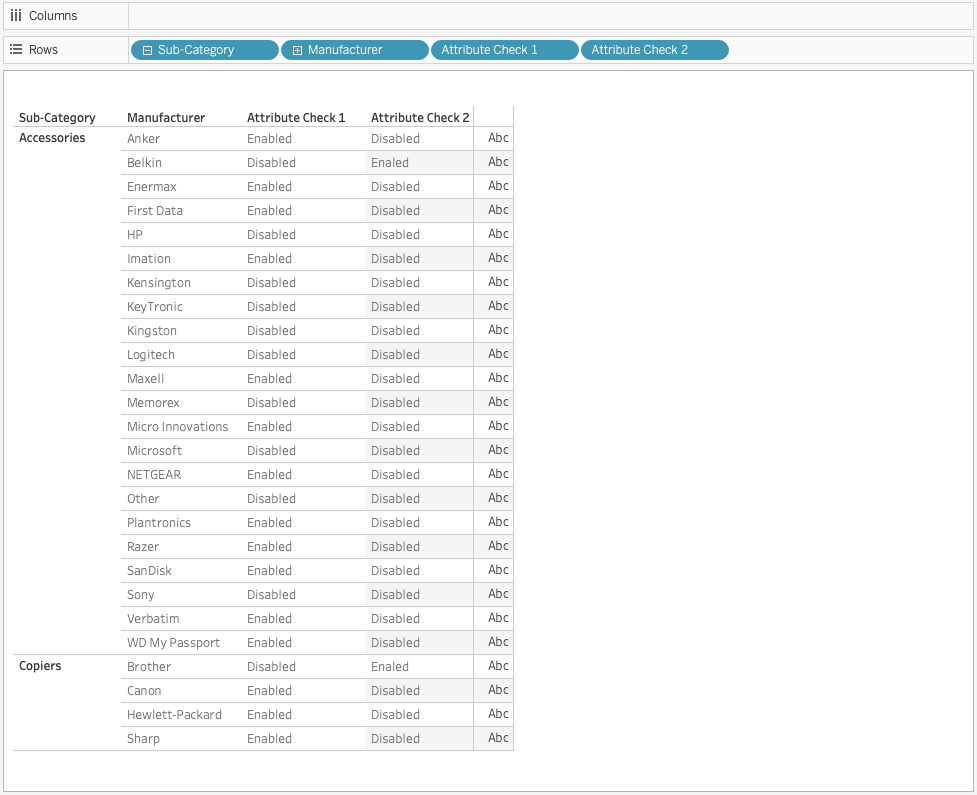The height and width of the screenshot is (795, 977).
Task: Select the Attribute Check 1 pill
Action: click(x=504, y=50)
